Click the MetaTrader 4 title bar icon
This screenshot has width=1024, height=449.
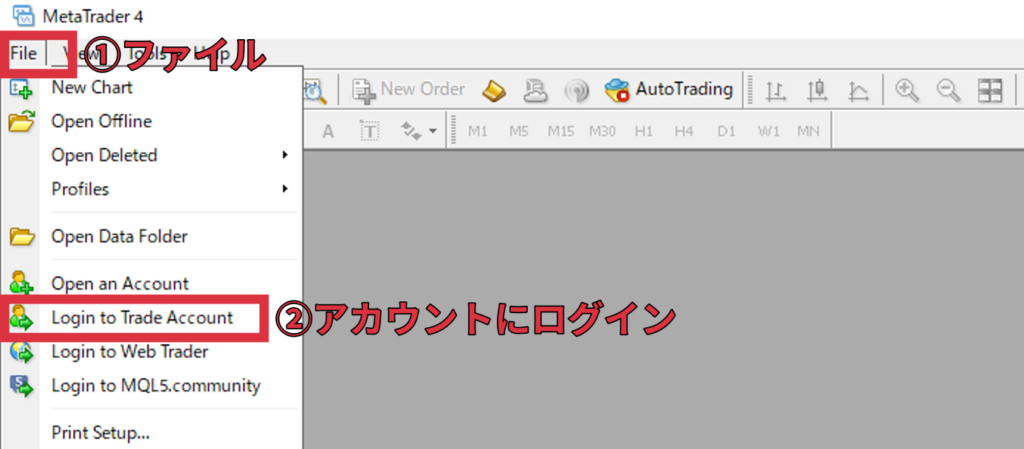click(x=23, y=15)
